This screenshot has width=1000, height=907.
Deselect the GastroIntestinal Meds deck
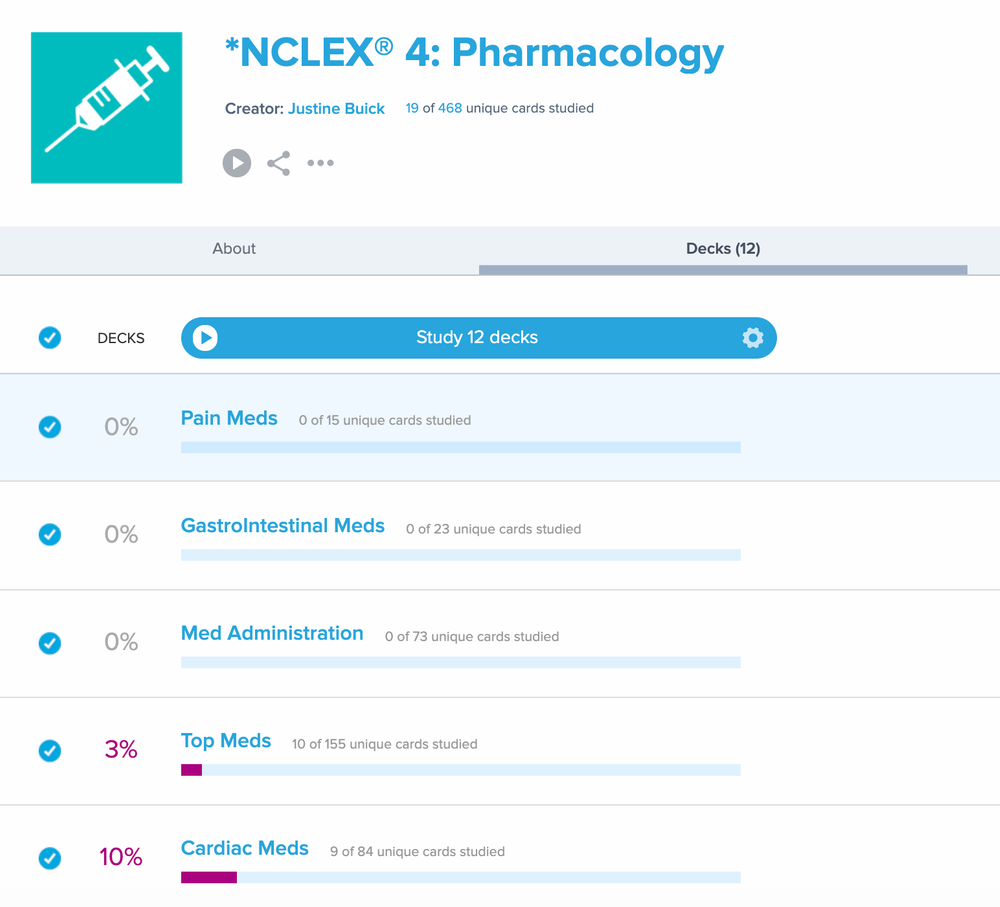pos(49,535)
